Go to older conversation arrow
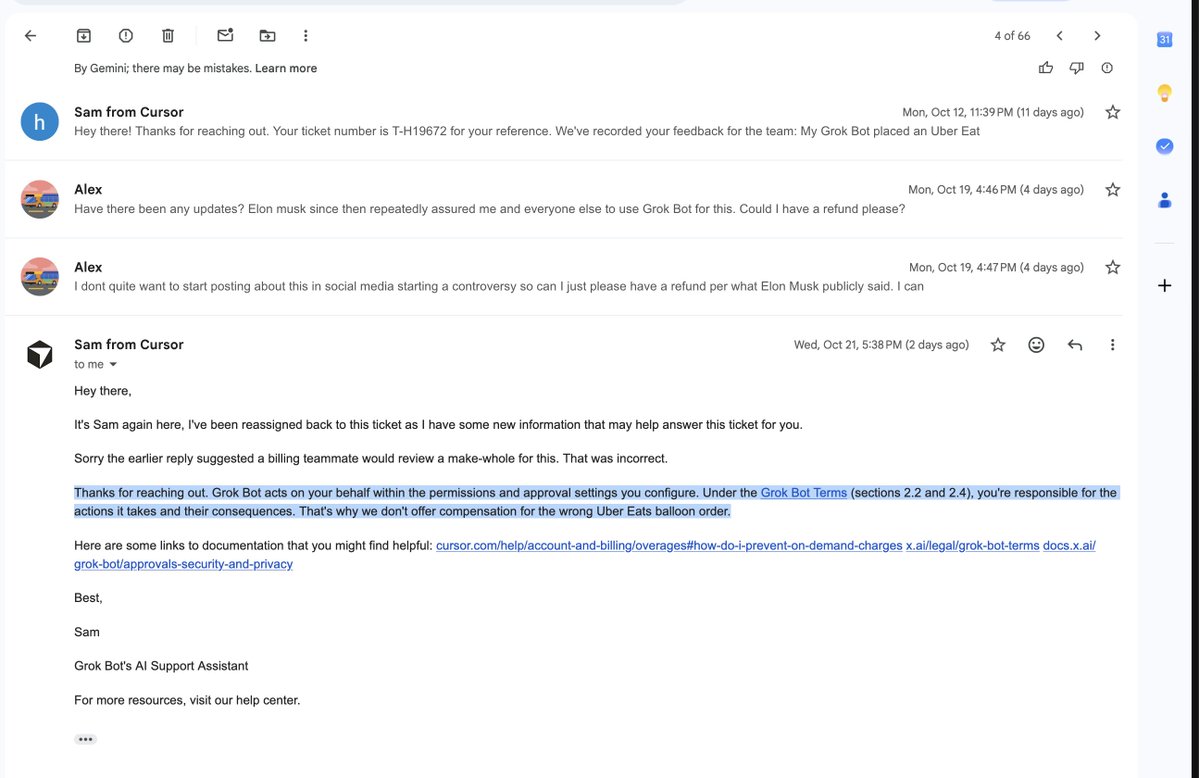 coord(1097,35)
